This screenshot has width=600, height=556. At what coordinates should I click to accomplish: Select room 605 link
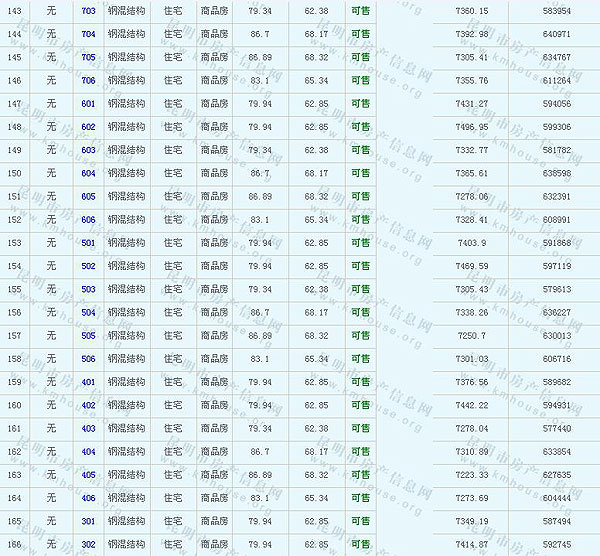pos(88,196)
